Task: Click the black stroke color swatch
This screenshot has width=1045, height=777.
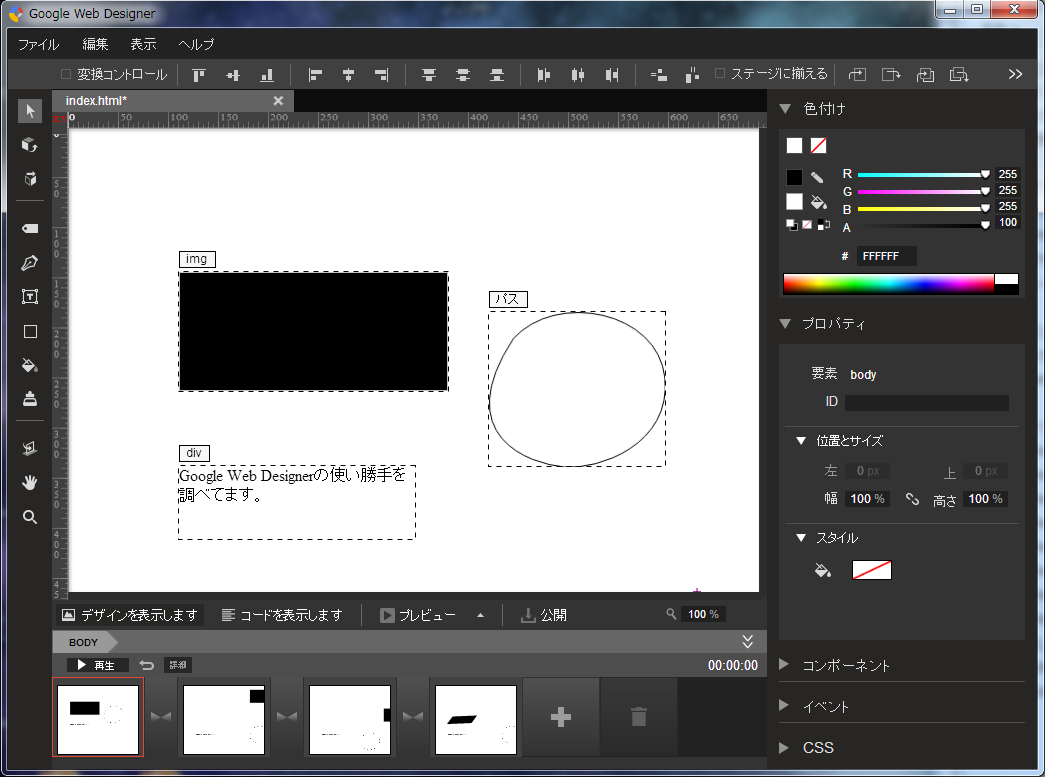Action: 794,177
